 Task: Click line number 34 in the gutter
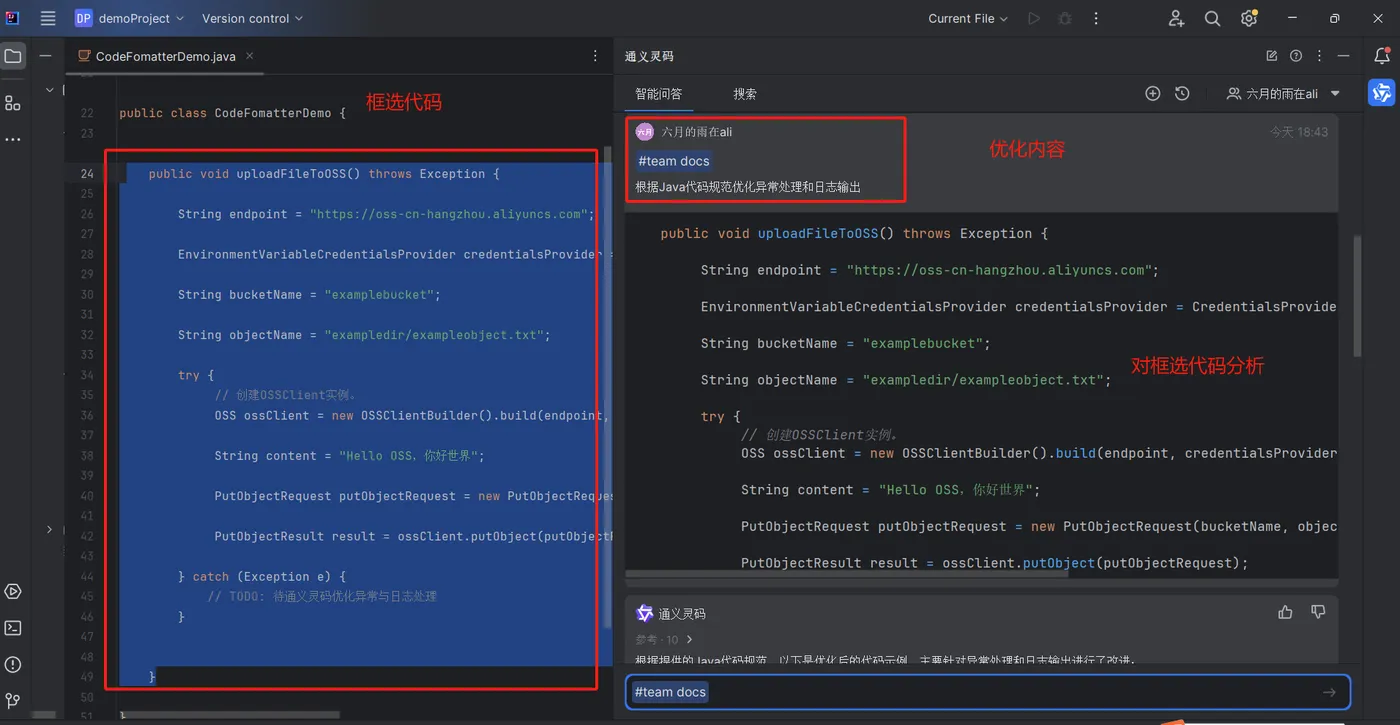[87, 375]
